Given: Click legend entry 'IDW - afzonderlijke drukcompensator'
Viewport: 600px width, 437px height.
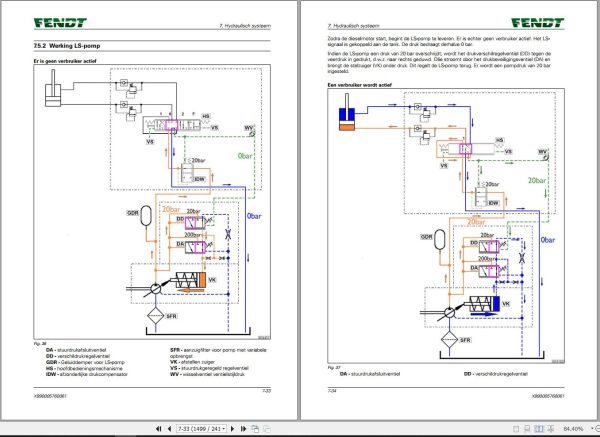Looking at the screenshot, I should pos(86,374).
